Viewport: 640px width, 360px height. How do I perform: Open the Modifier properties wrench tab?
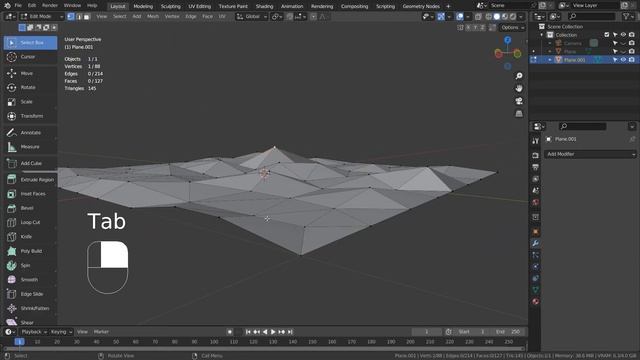coord(535,244)
